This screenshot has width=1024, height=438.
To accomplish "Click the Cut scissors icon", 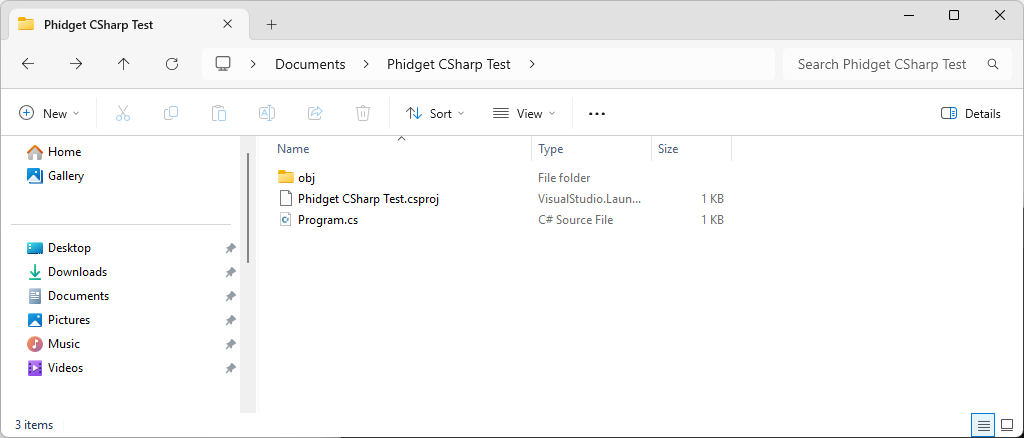I will (x=123, y=114).
